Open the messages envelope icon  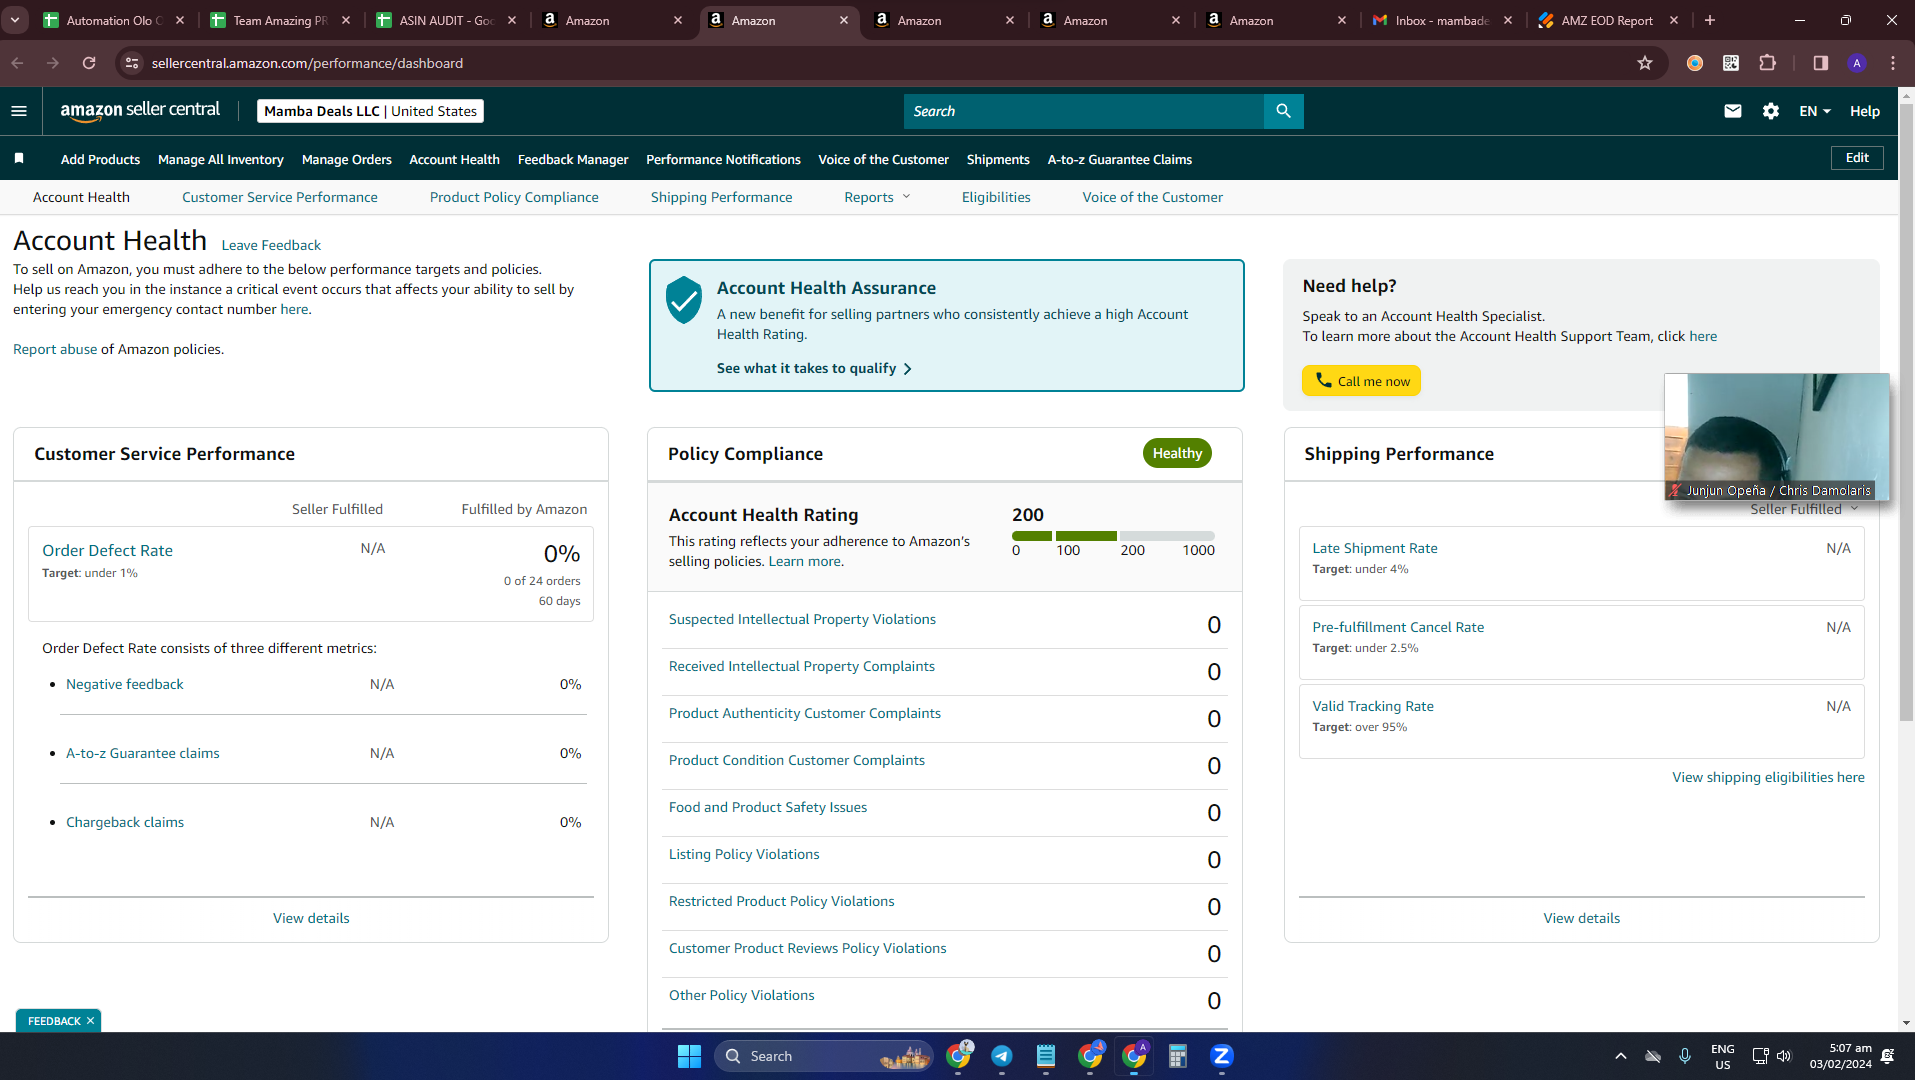coord(1733,111)
